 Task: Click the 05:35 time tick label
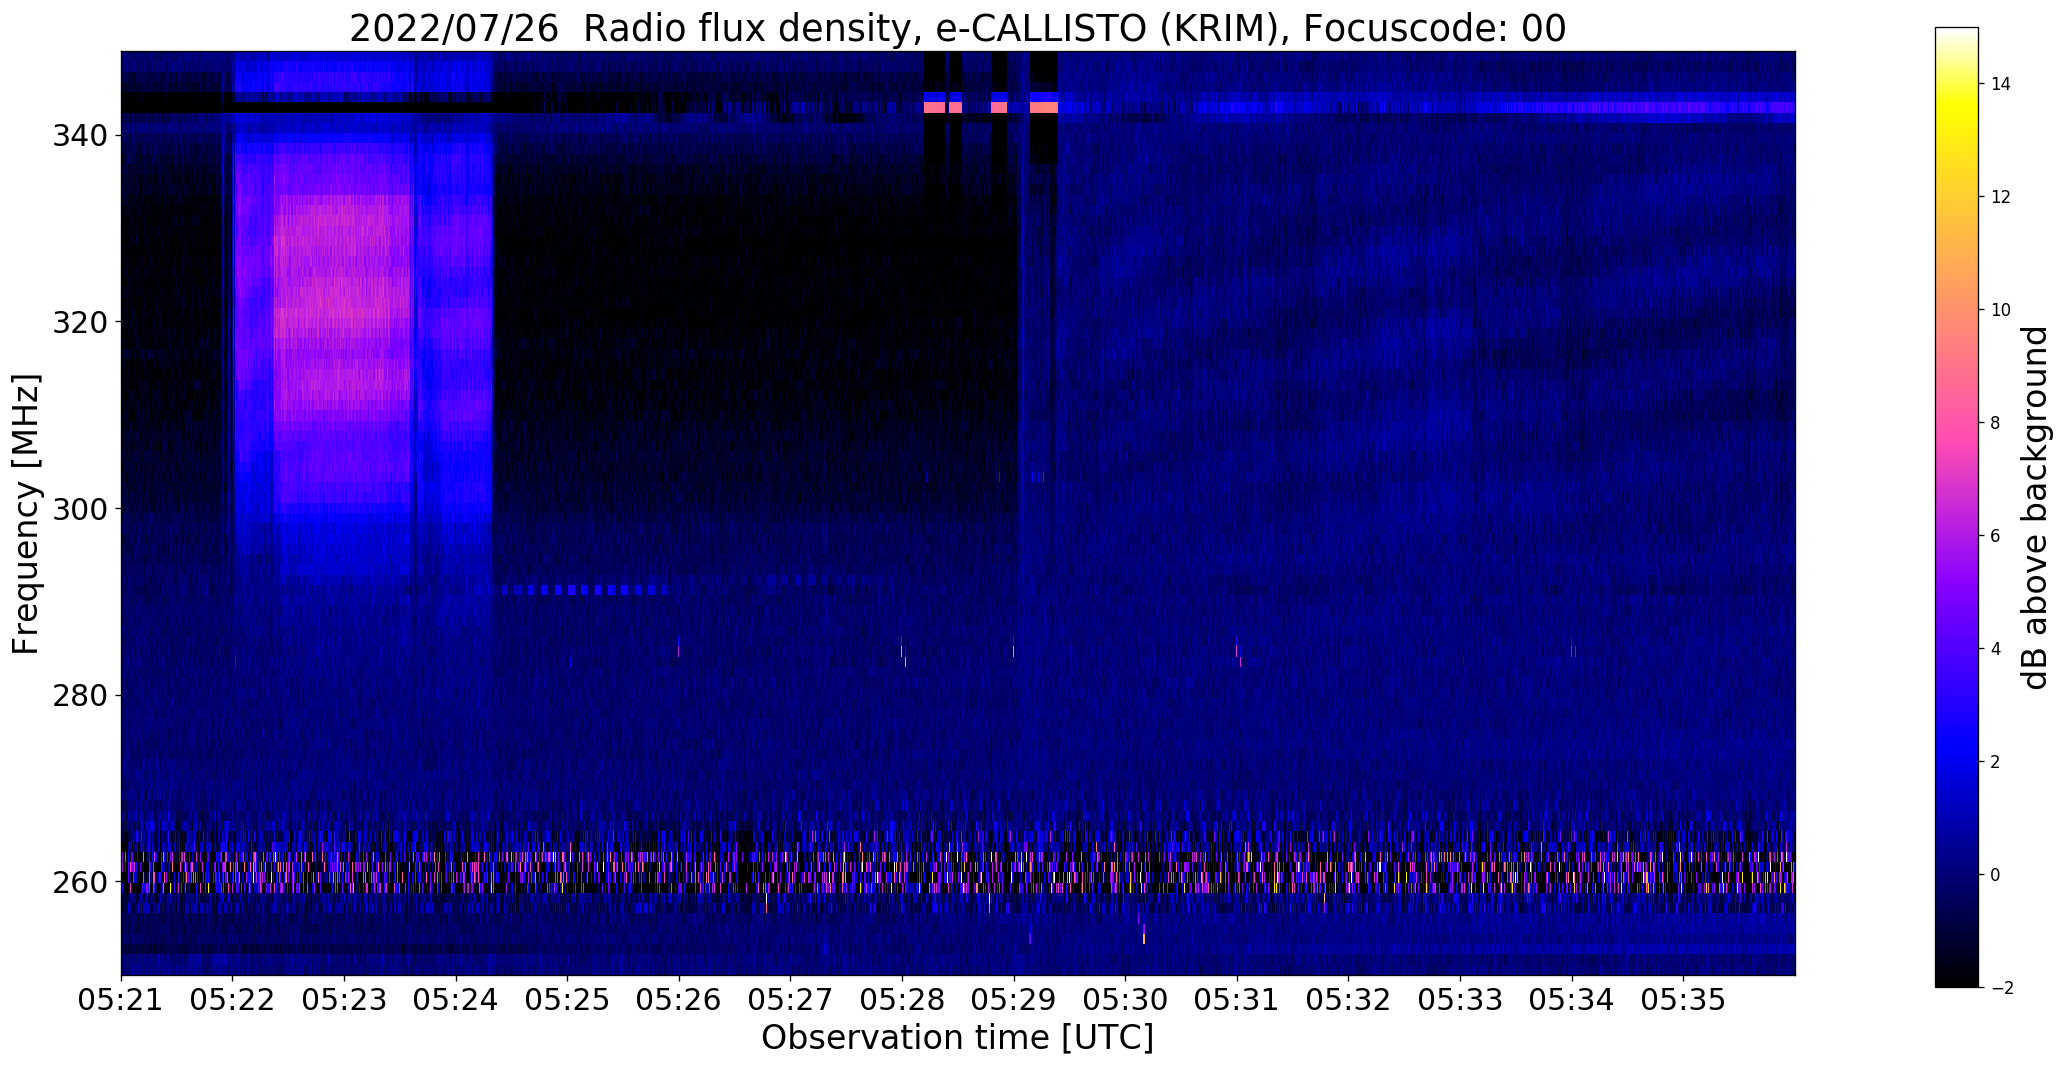click(1684, 1001)
